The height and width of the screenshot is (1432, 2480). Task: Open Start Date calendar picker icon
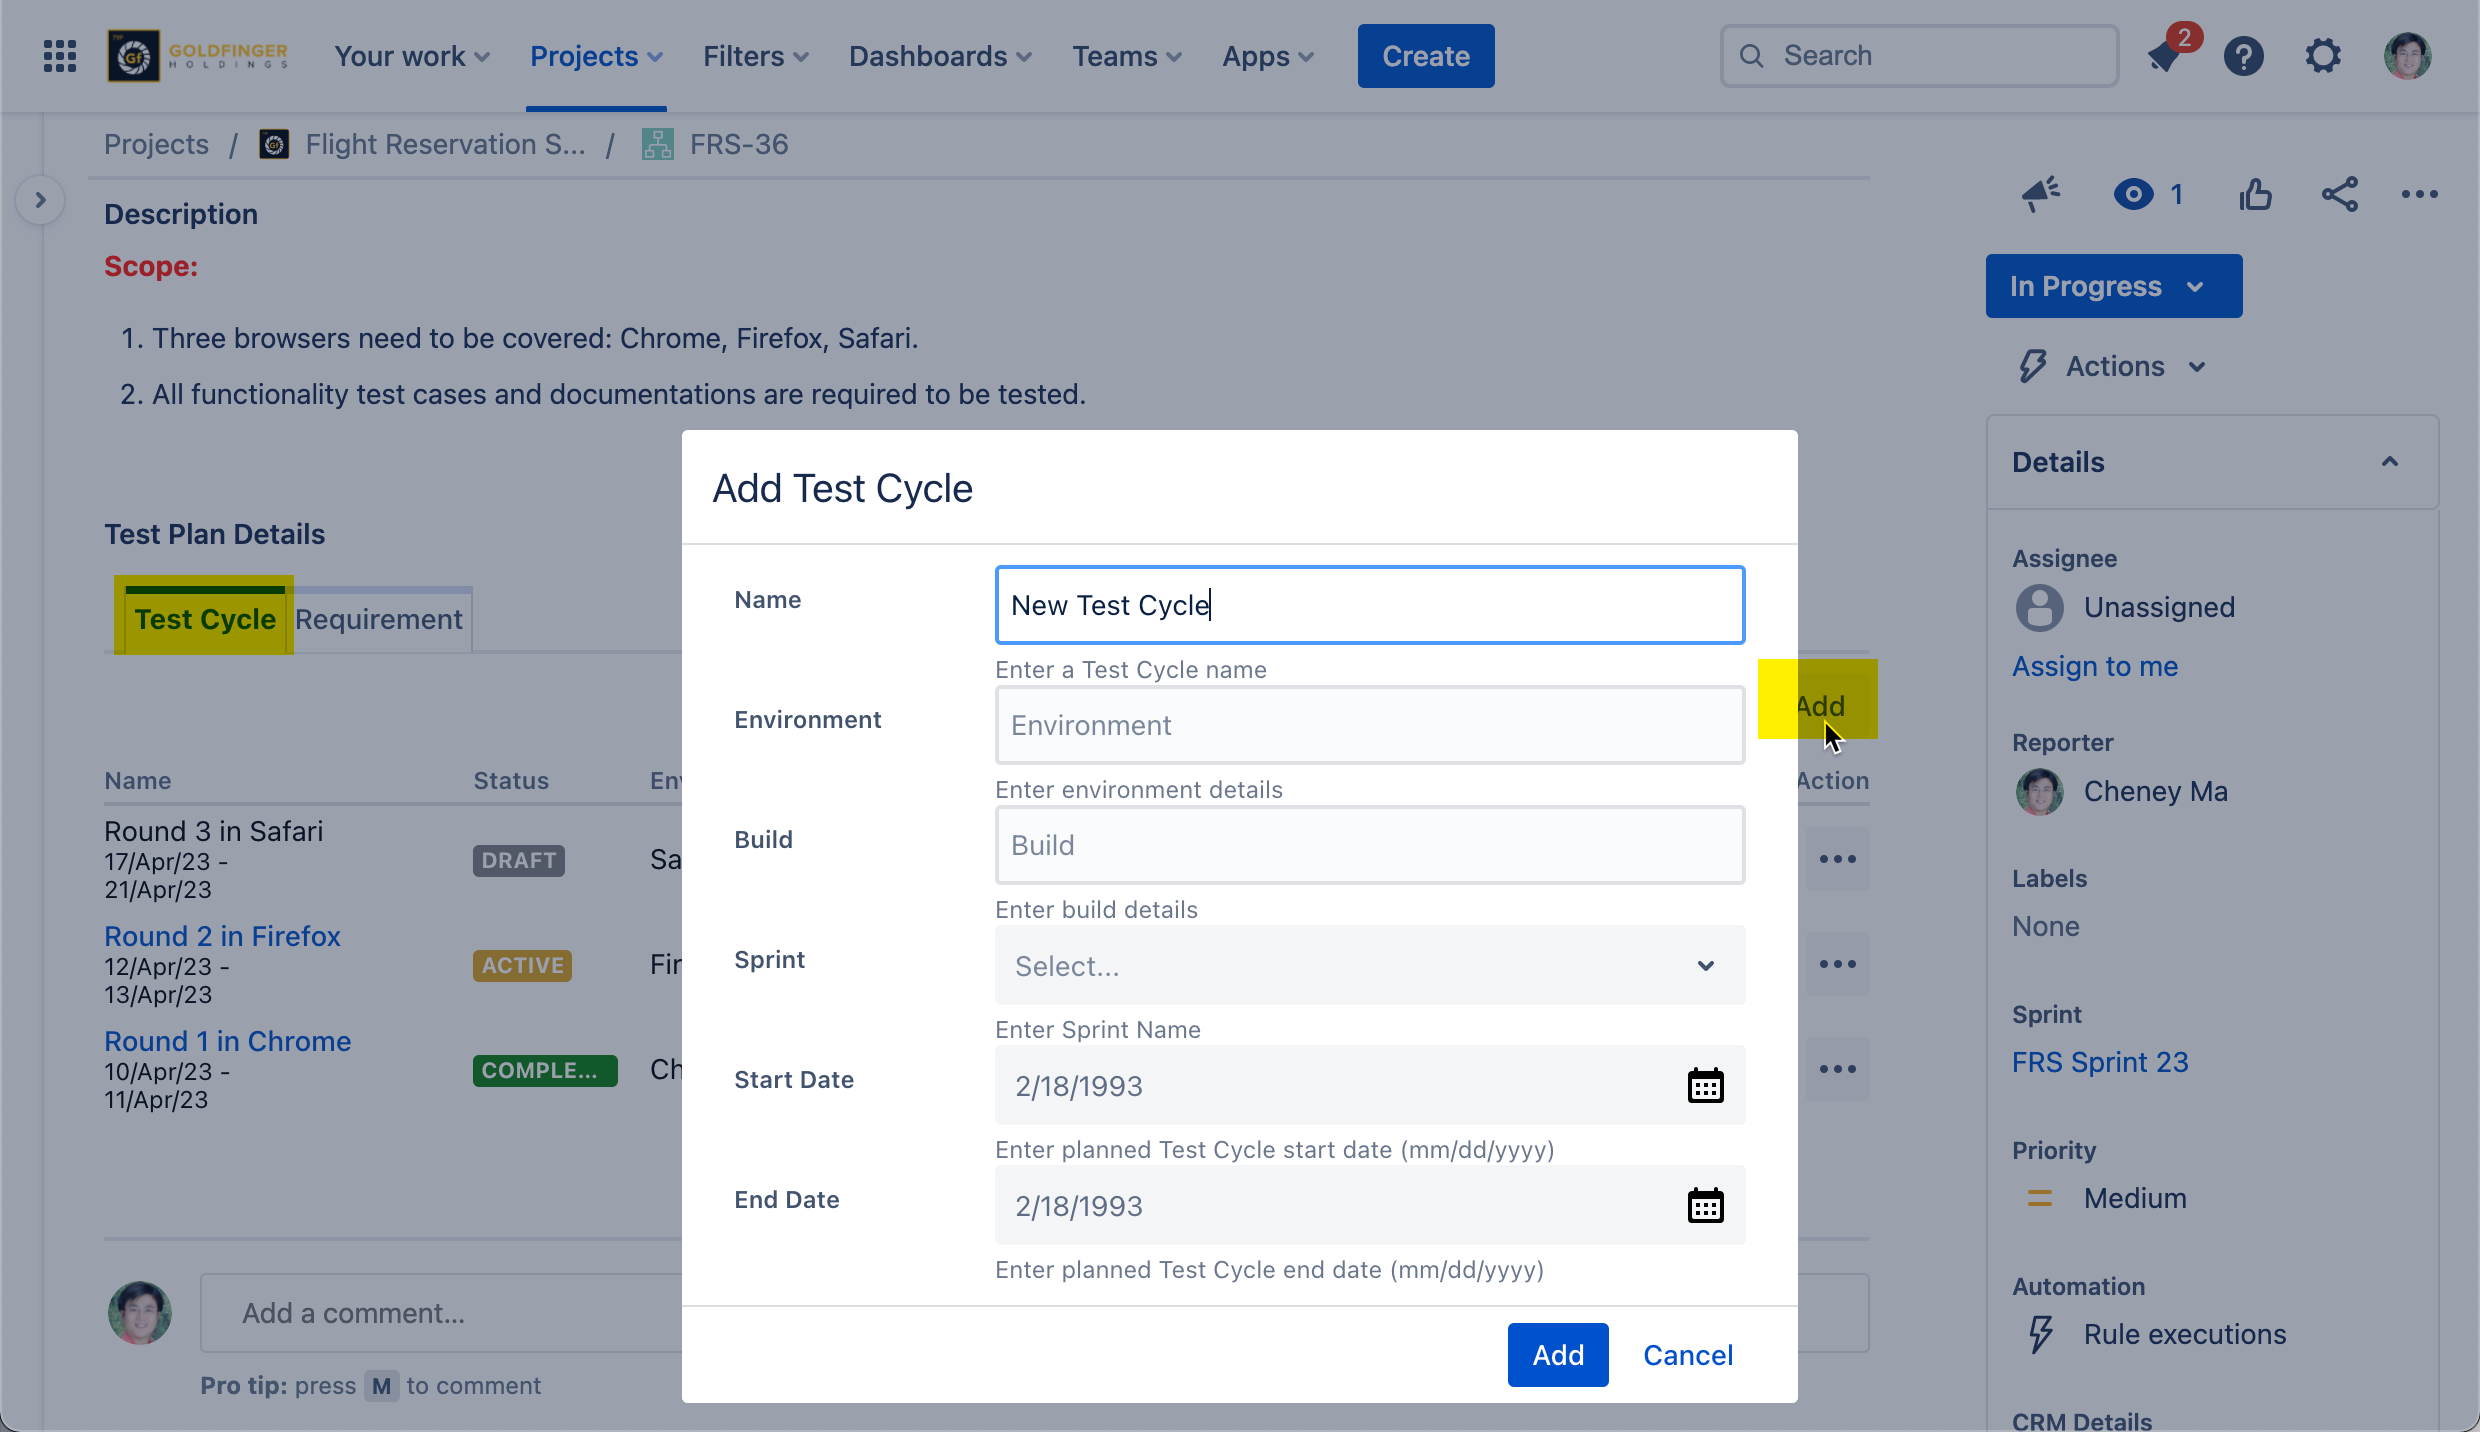coord(1705,1085)
